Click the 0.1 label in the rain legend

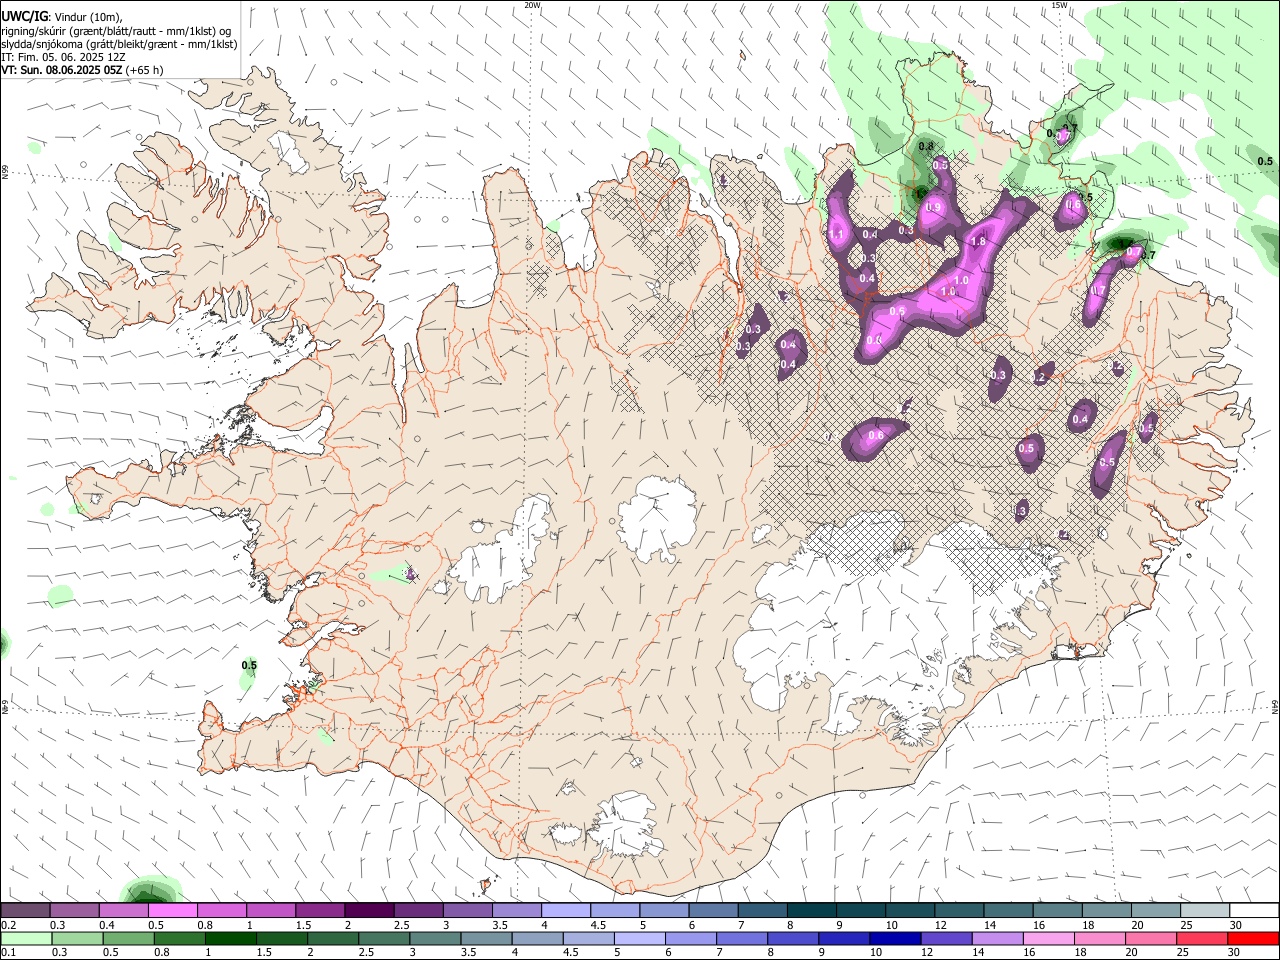(x=8, y=953)
